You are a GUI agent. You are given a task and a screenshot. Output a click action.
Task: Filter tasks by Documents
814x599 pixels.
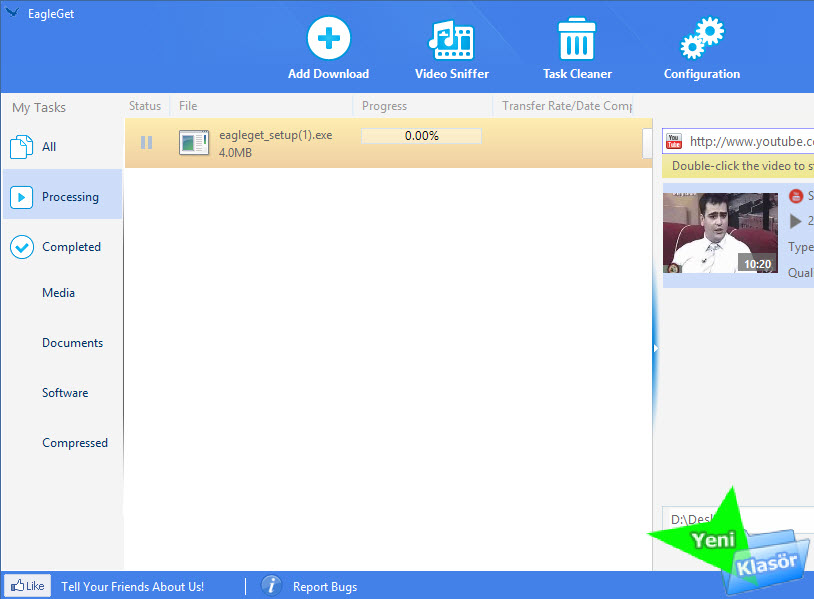point(72,343)
